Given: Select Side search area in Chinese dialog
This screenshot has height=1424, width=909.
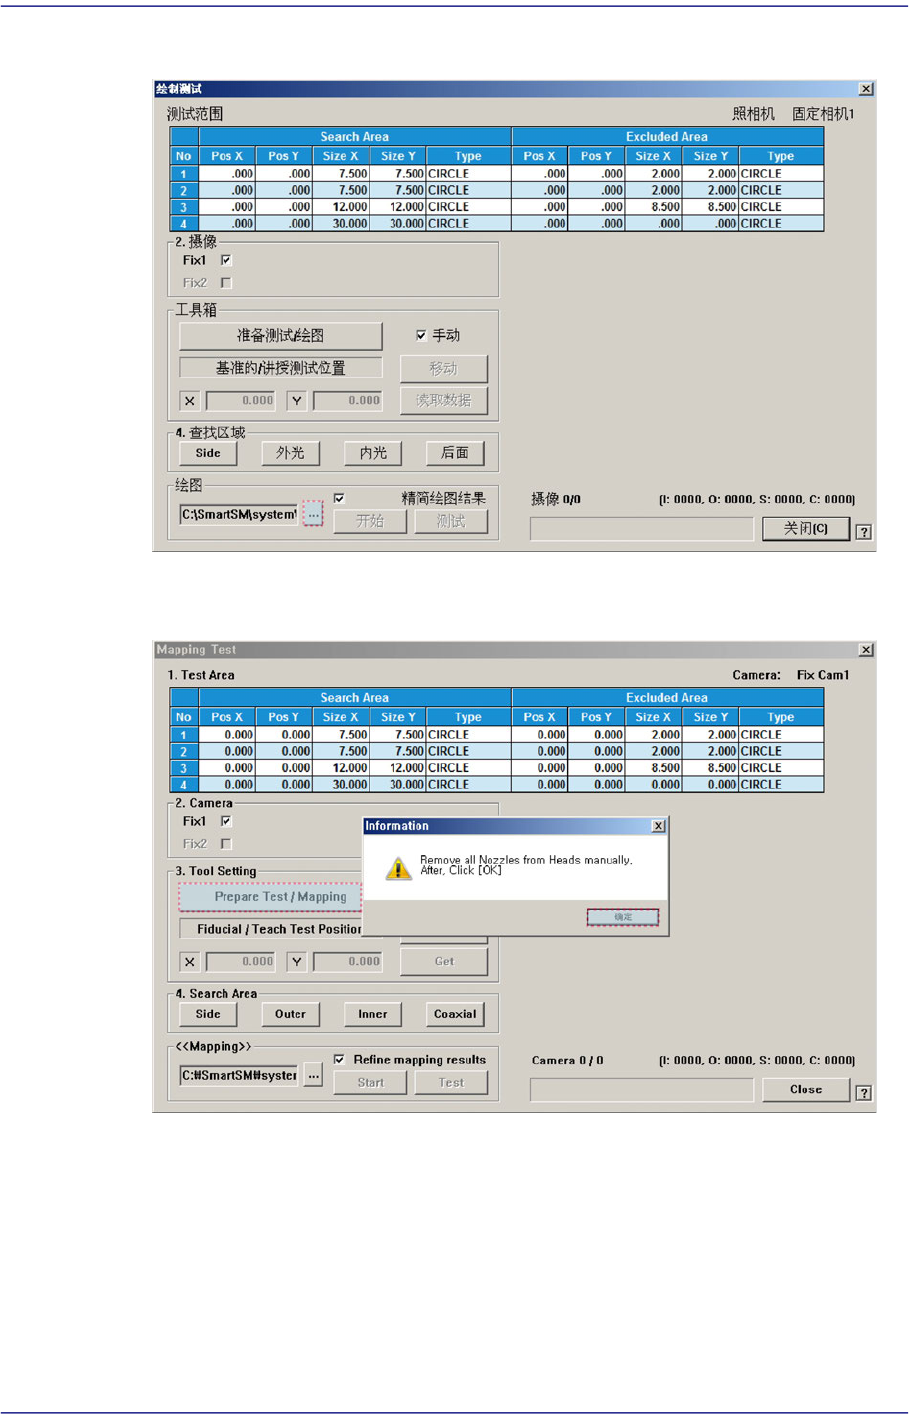Looking at the screenshot, I should coord(208,453).
